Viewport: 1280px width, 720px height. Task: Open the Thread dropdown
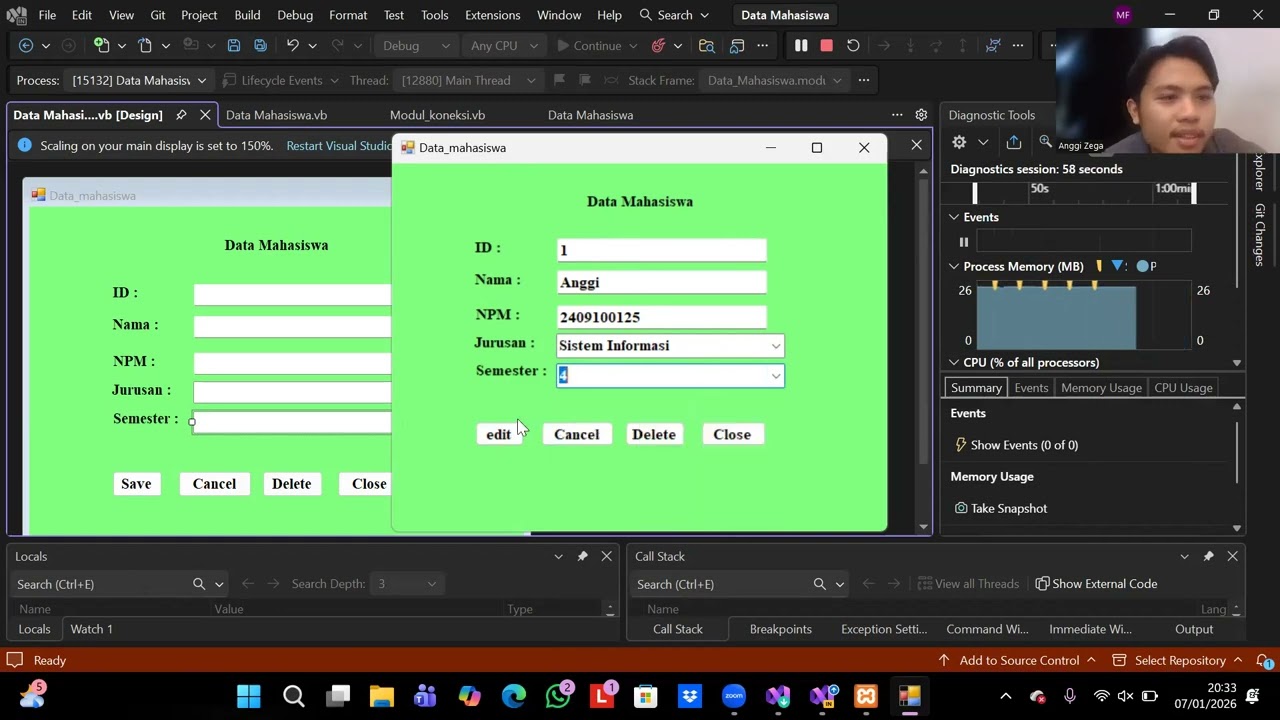(x=468, y=80)
